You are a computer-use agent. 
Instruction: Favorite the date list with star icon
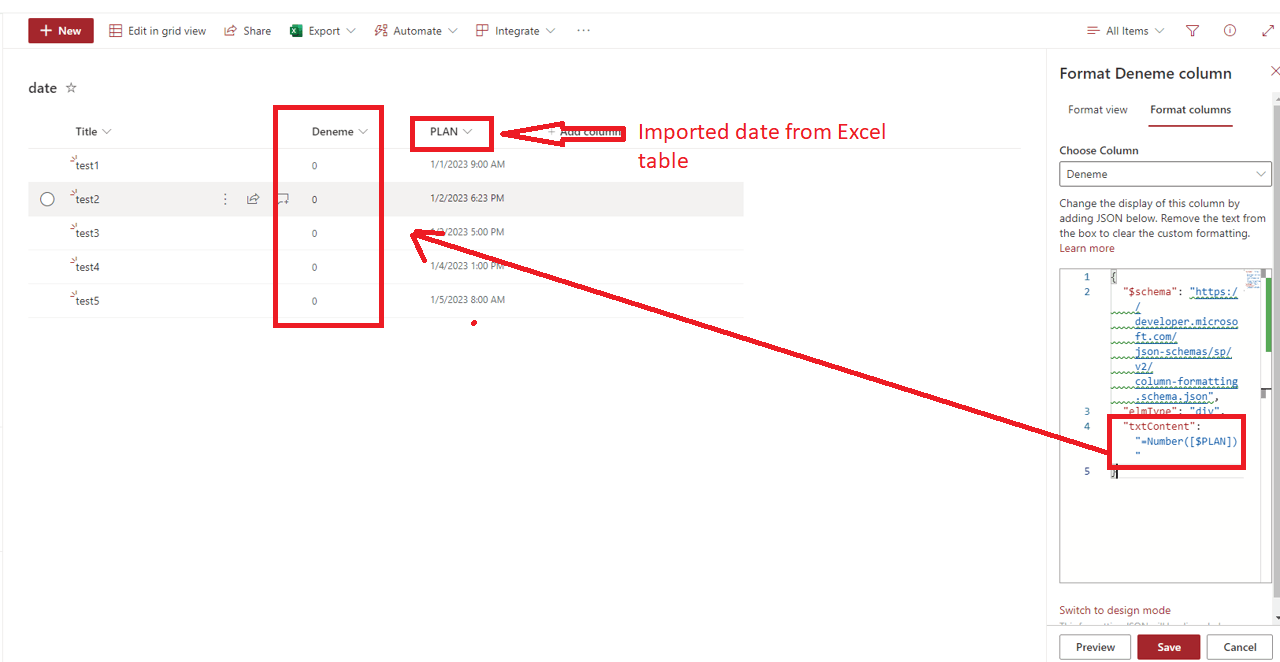tap(71, 88)
